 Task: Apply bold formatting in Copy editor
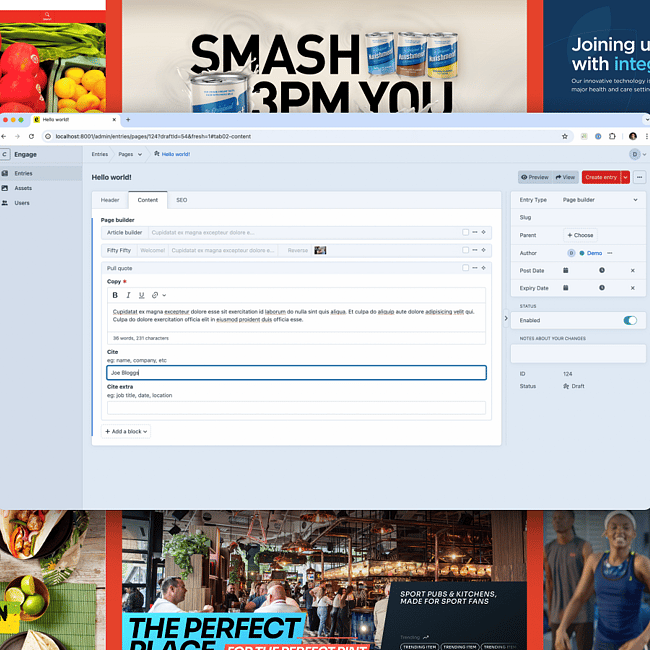(x=115, y=295)
